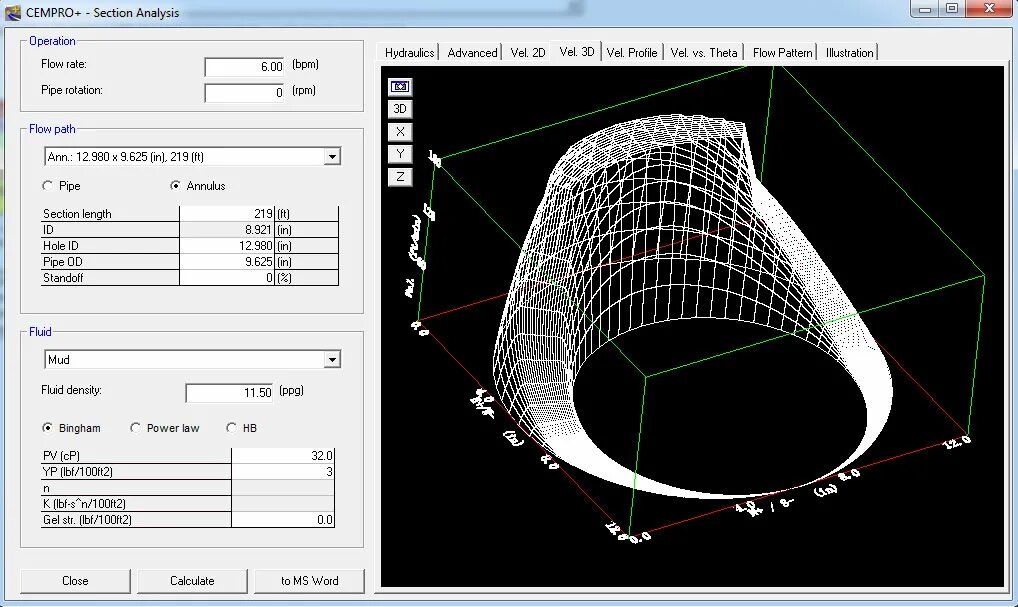1018x607 pixels.
Task: Click the Pipe OD value 9.625
Action: pos(227,262)
